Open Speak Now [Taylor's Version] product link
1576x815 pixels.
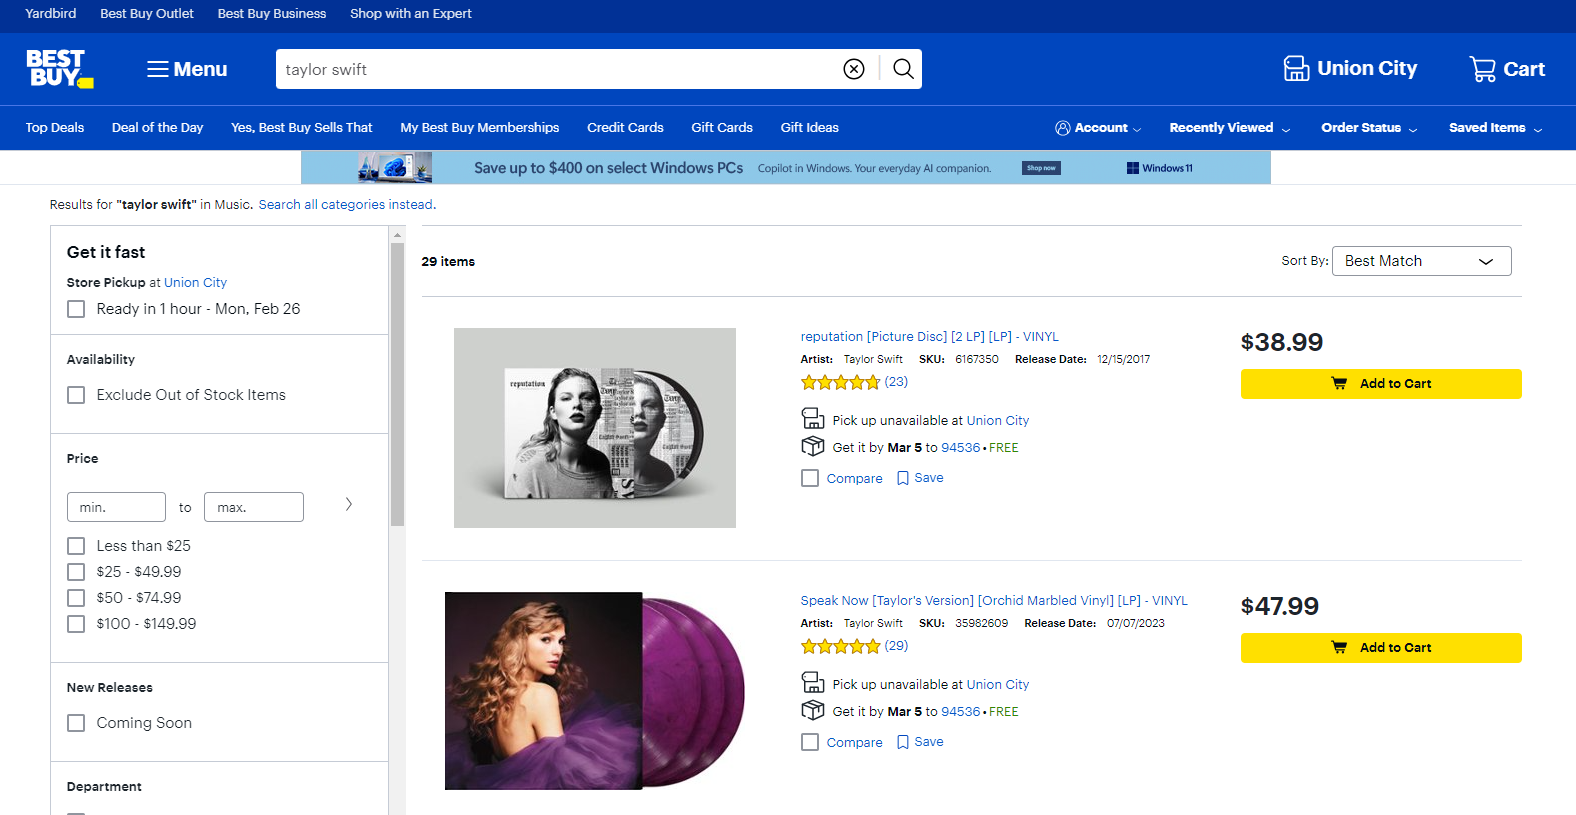click(x=994, y=601)
